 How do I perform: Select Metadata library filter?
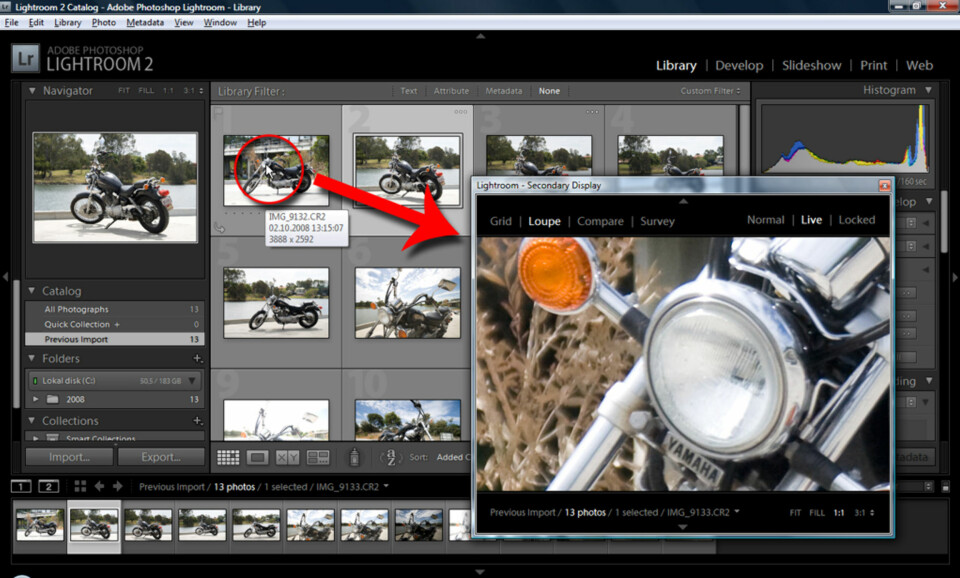tap(504, 91)
